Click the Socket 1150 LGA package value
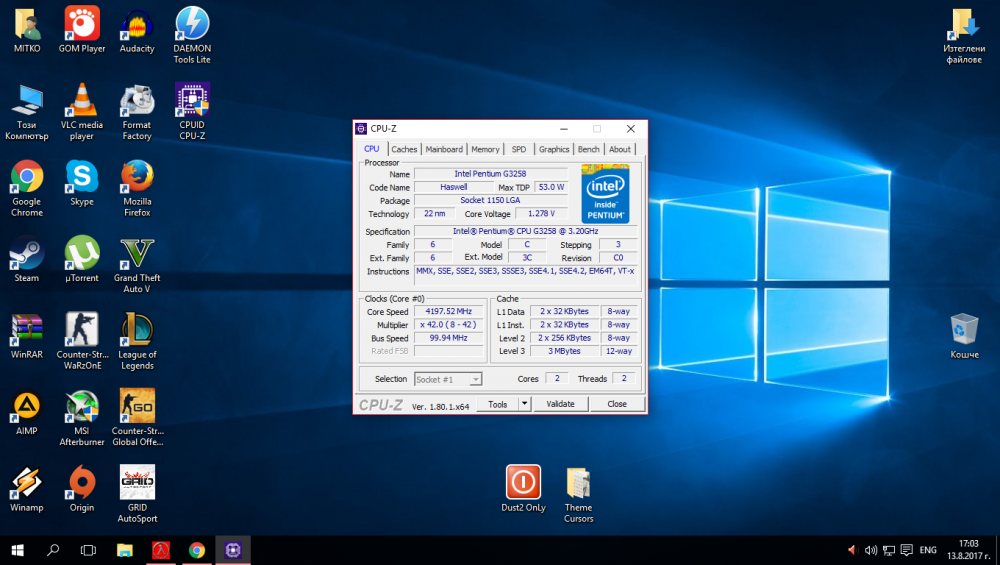Image resolution: width=1000 pixels, height=565 pixels. pos(490,200)
